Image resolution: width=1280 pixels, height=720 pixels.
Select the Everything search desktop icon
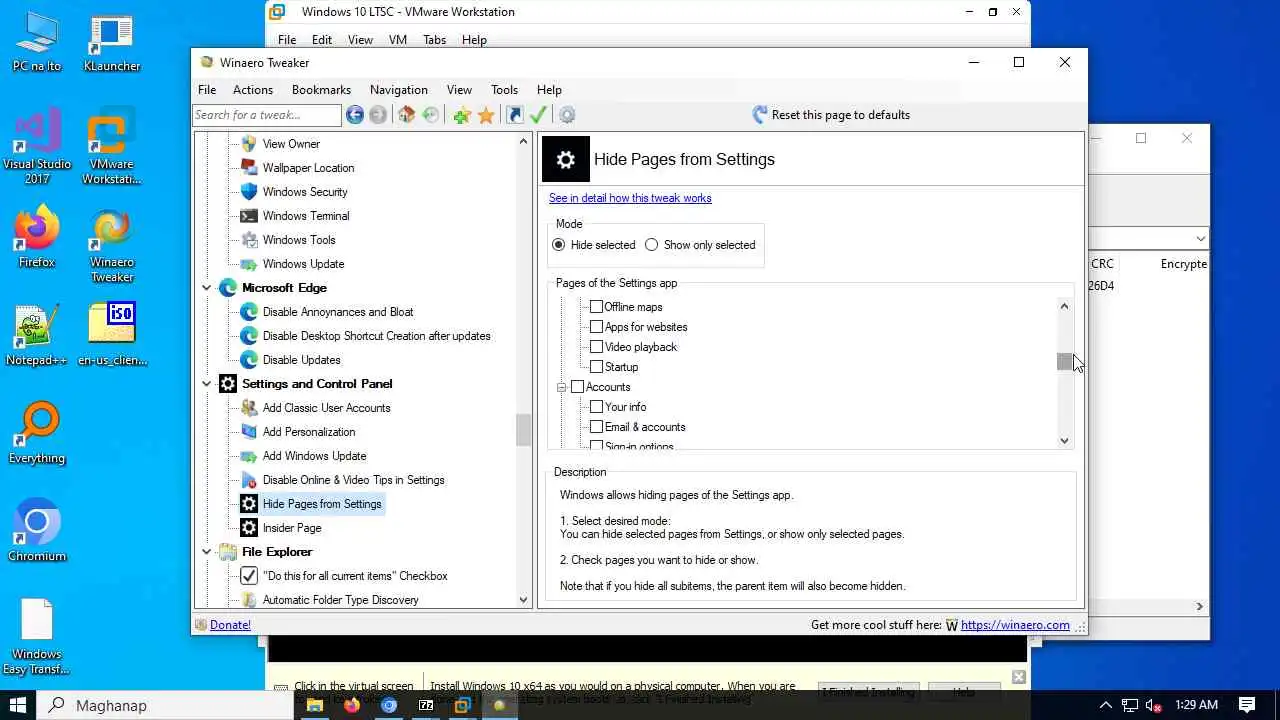(x=37, y=433)
